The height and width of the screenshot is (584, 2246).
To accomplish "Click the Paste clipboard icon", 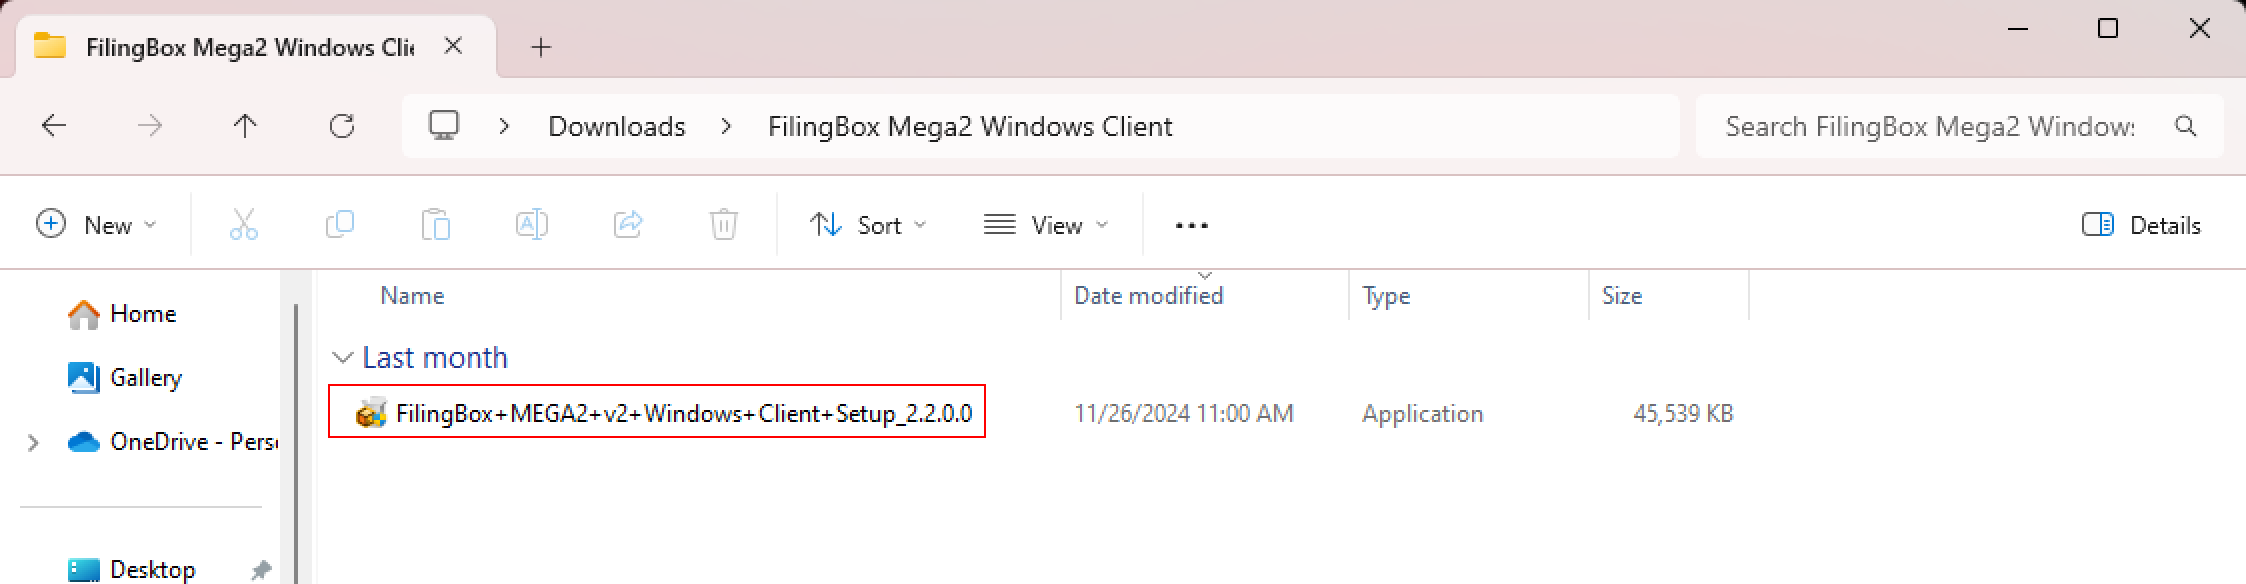I will (x=436, y=225).
